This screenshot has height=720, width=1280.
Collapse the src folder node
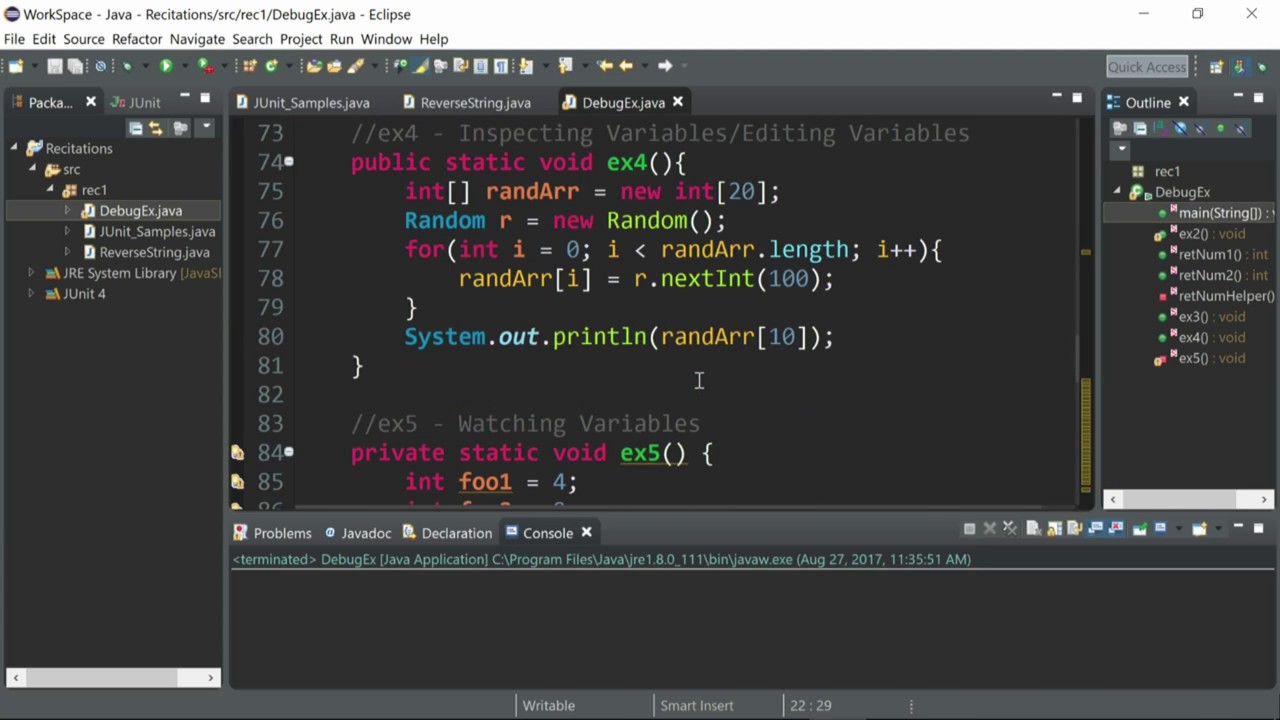pos(32,169)
